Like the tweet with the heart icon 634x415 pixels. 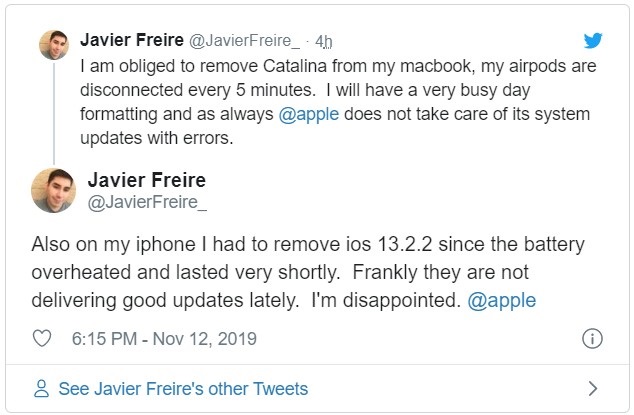42,340
